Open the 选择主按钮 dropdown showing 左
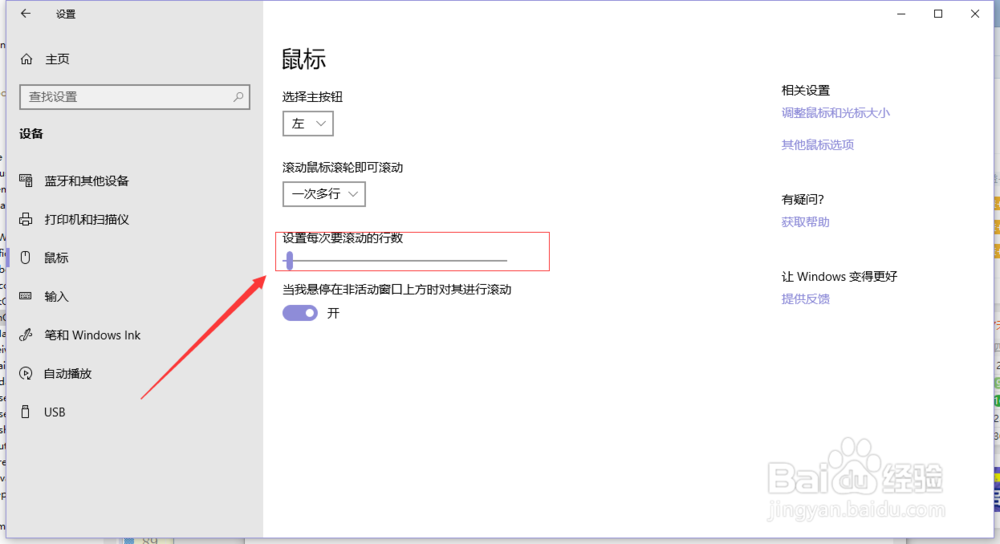 308,124
